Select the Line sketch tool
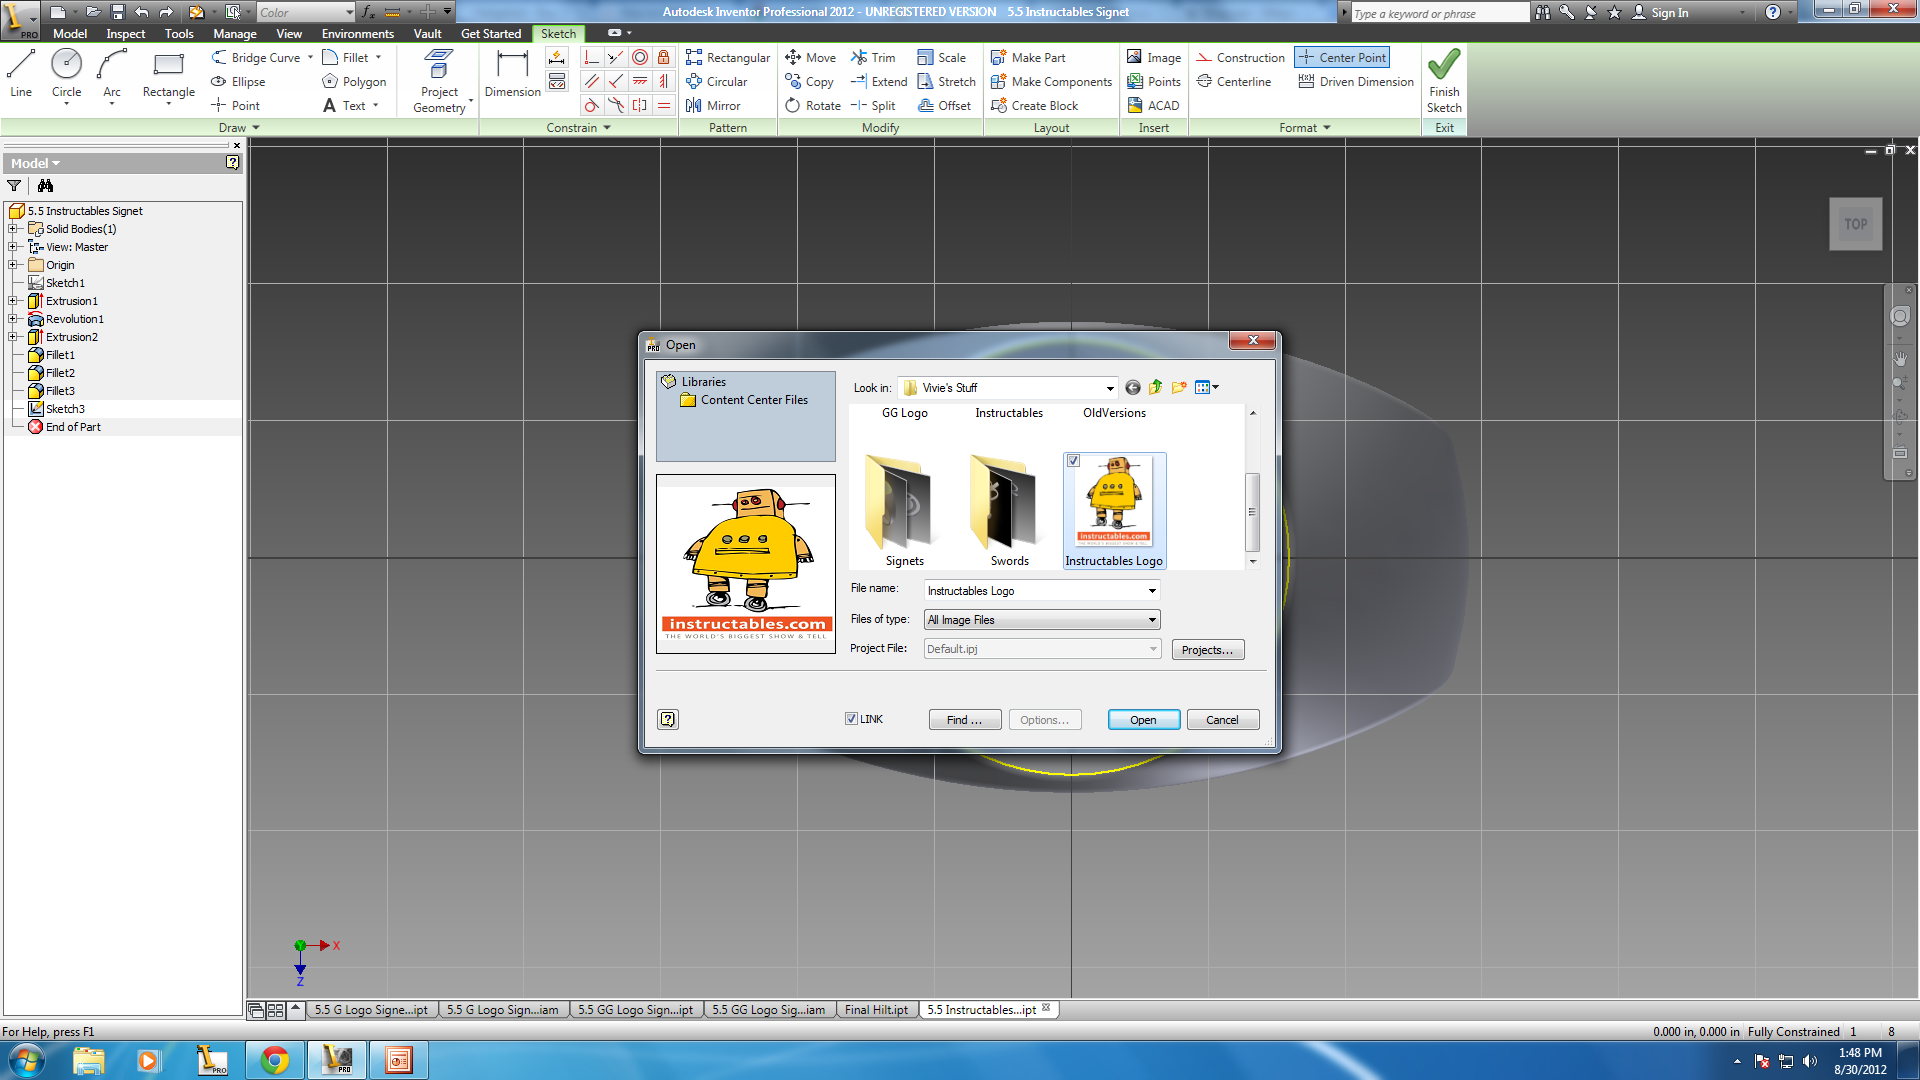1920x1080 pixels. (21, 75)
